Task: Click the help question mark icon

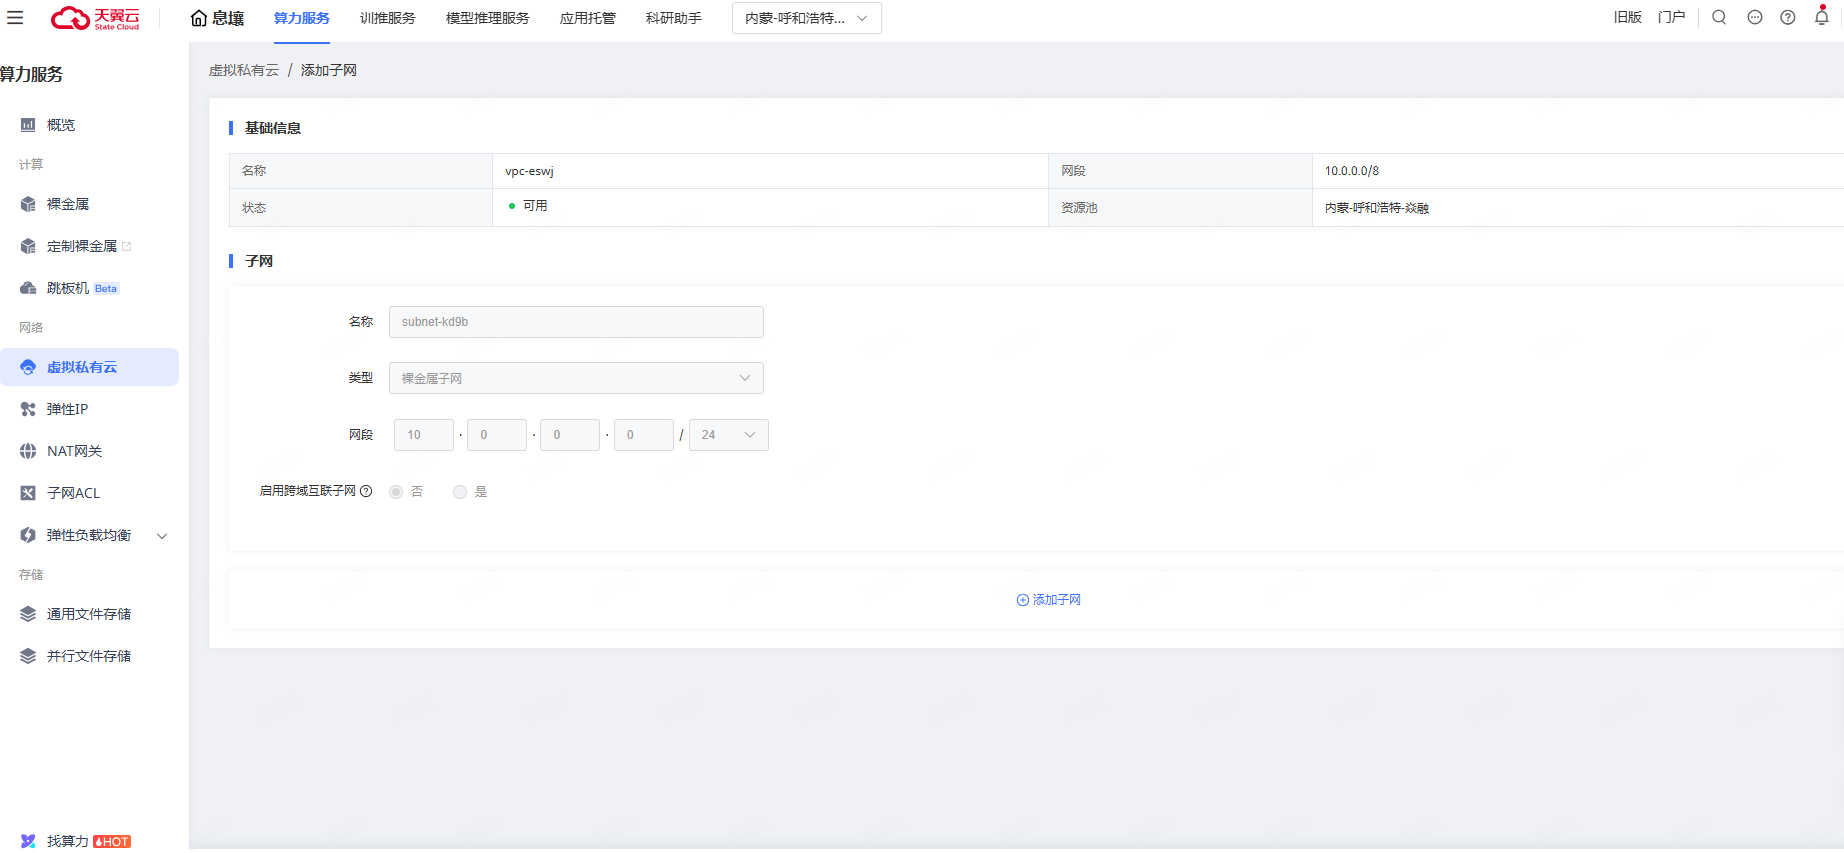Action: pos(1788,17)
